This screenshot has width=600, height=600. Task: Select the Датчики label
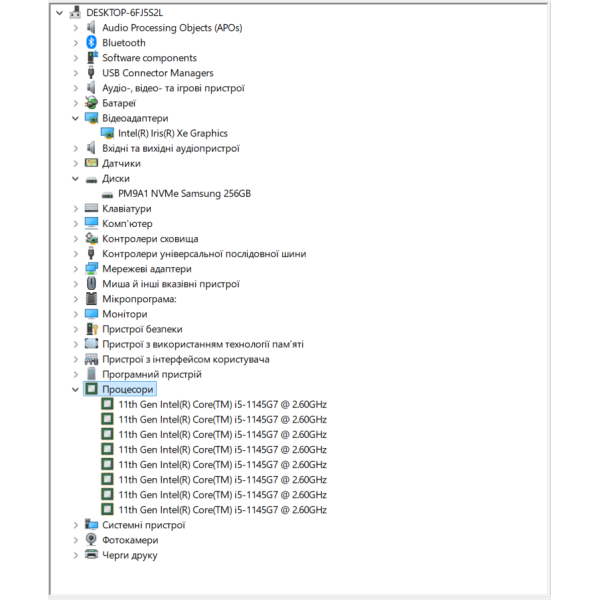[121, 164]
